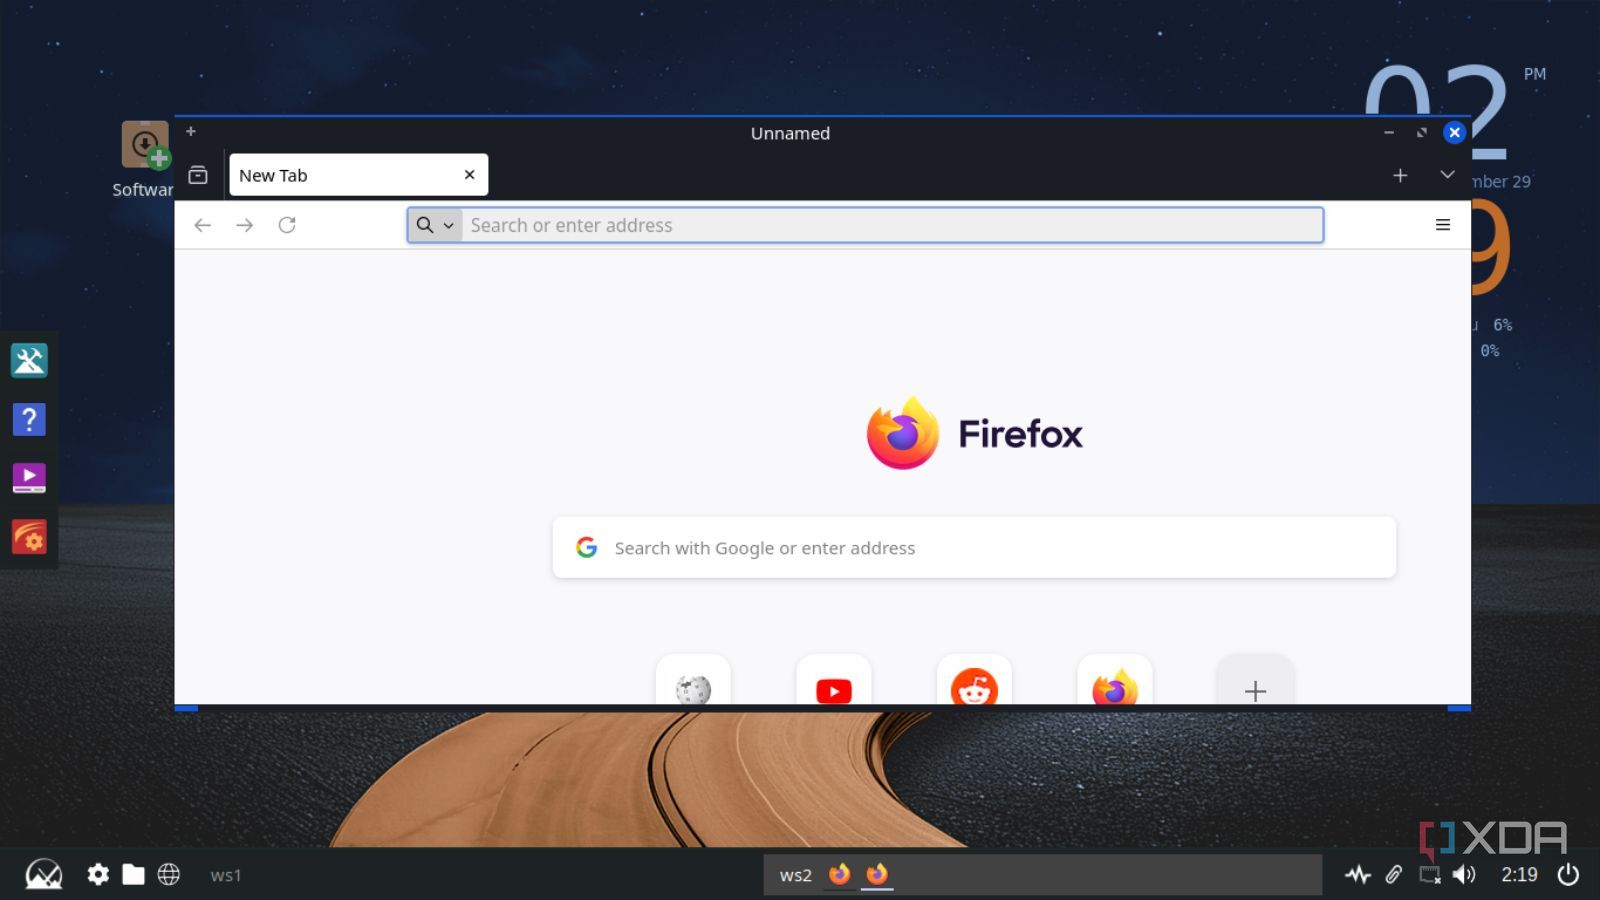Launch the media player dock icon

click(29, 478)
